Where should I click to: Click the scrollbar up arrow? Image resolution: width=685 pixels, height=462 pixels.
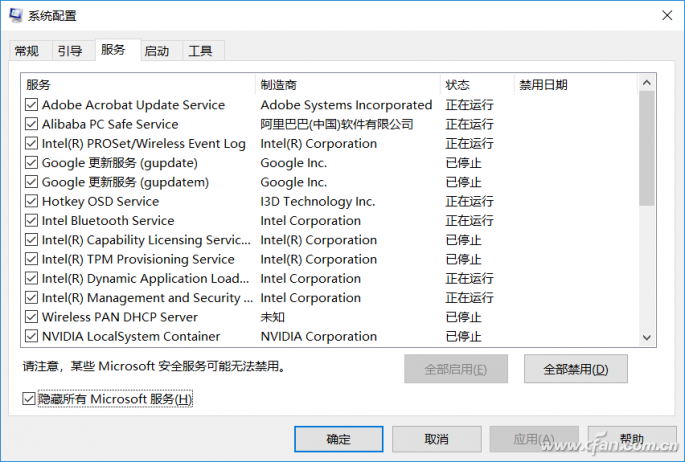[647, 84]
